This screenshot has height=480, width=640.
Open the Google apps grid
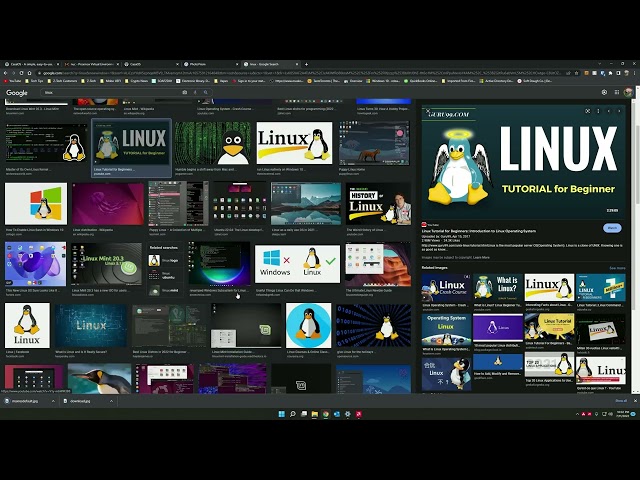617,93
